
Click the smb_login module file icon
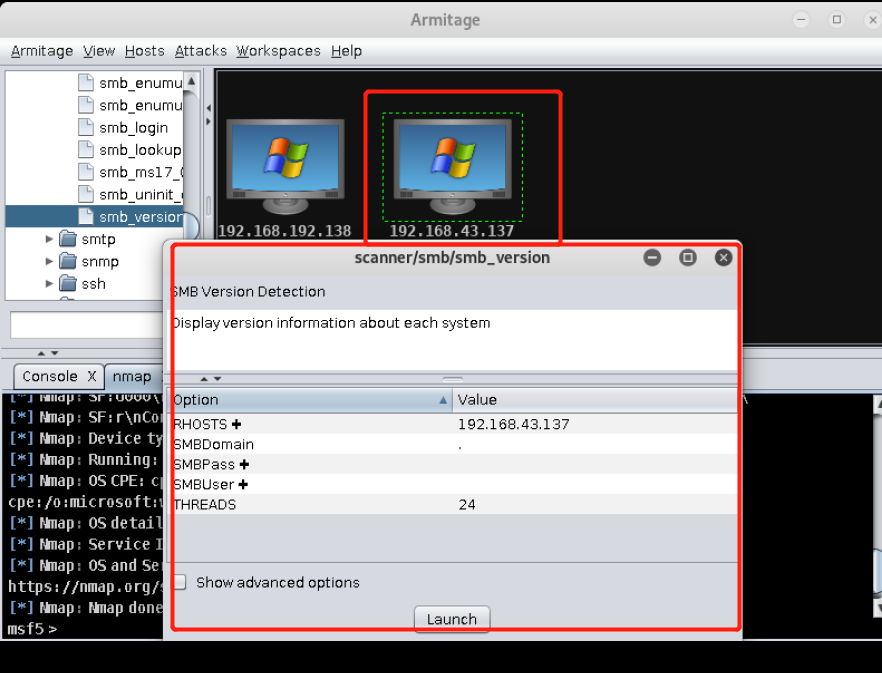pos(86,127)
